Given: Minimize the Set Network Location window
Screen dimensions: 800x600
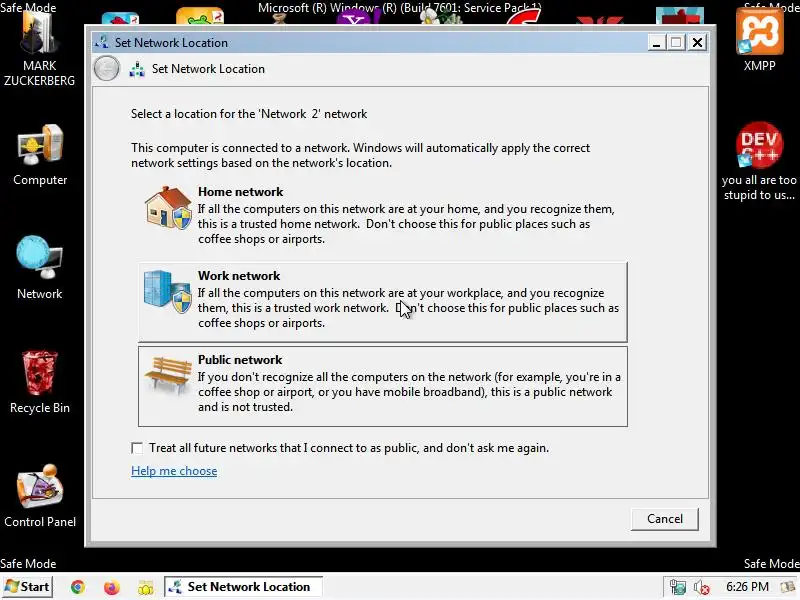Looking at the screenshot, I should [x=657, y=42].
